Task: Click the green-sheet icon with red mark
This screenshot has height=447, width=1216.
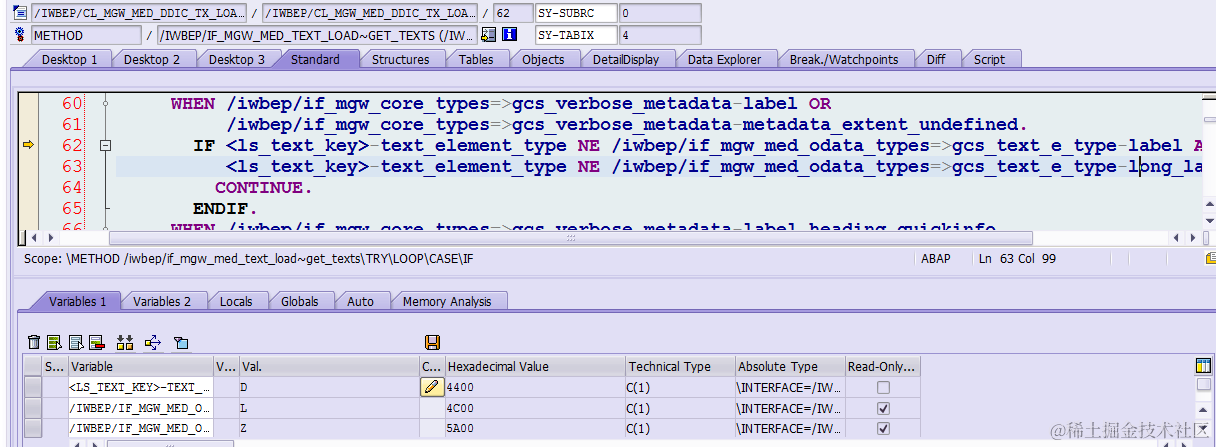Action: click(97, 343)
